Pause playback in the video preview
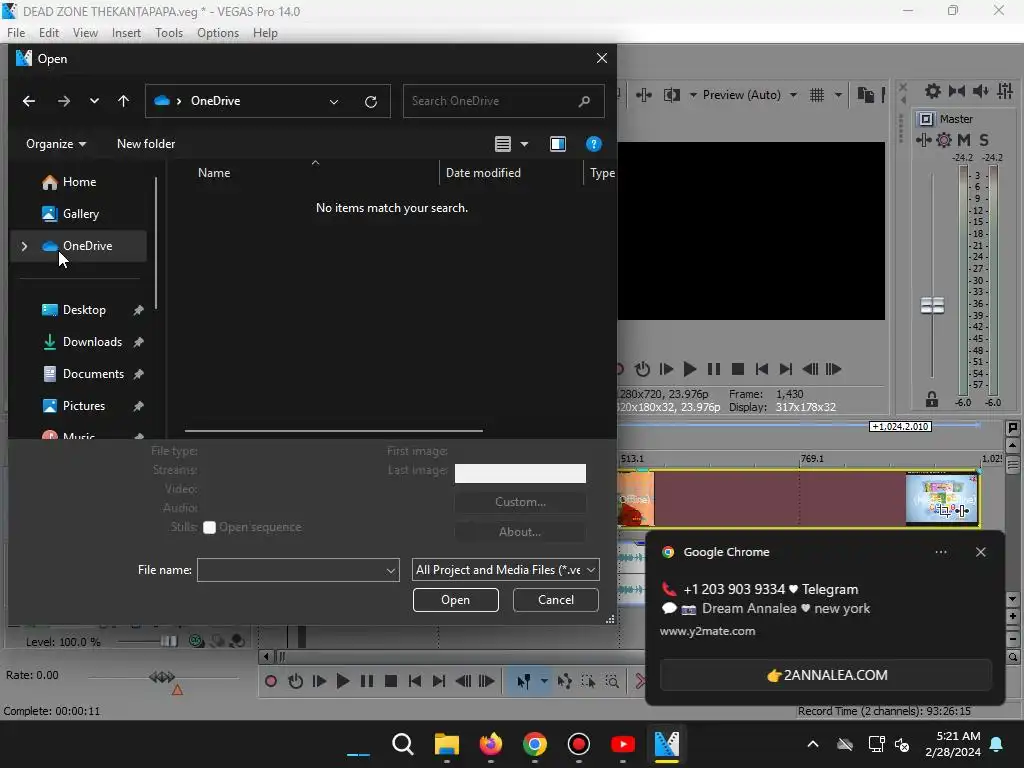 pyautogui.click(x=714, y=370)
